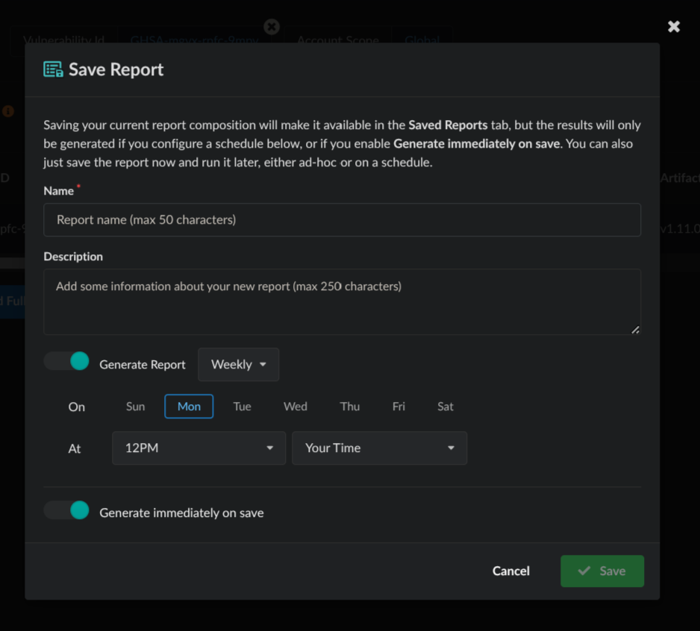Focus the Description text area
The width and height of the screenshot is (700, 631).
(x=341, y=301)
